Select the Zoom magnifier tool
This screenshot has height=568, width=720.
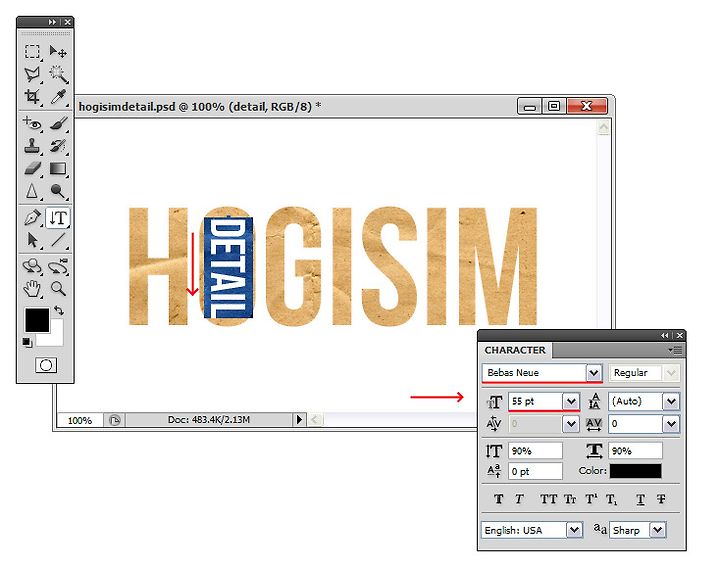coord(58,289)
